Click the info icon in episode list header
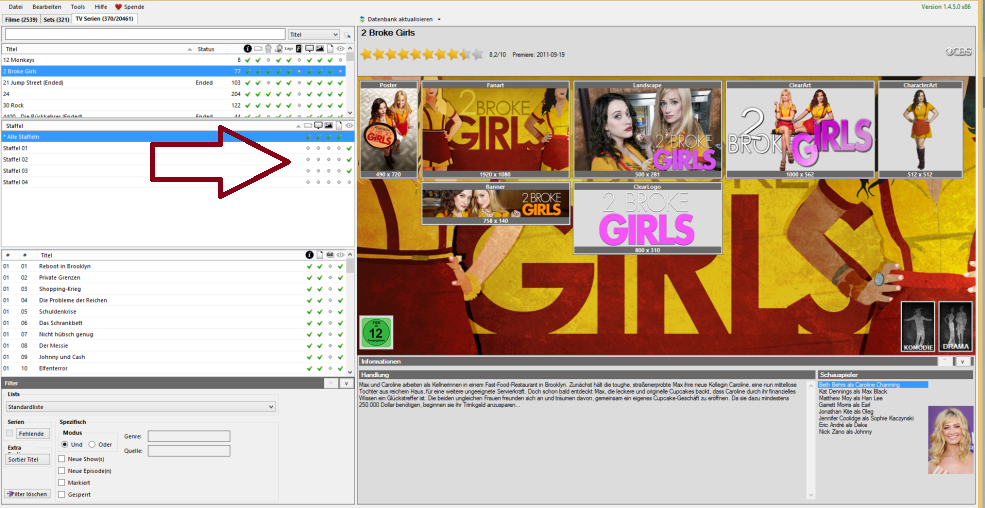Screen dimensions: 985x508 (310, 255)
